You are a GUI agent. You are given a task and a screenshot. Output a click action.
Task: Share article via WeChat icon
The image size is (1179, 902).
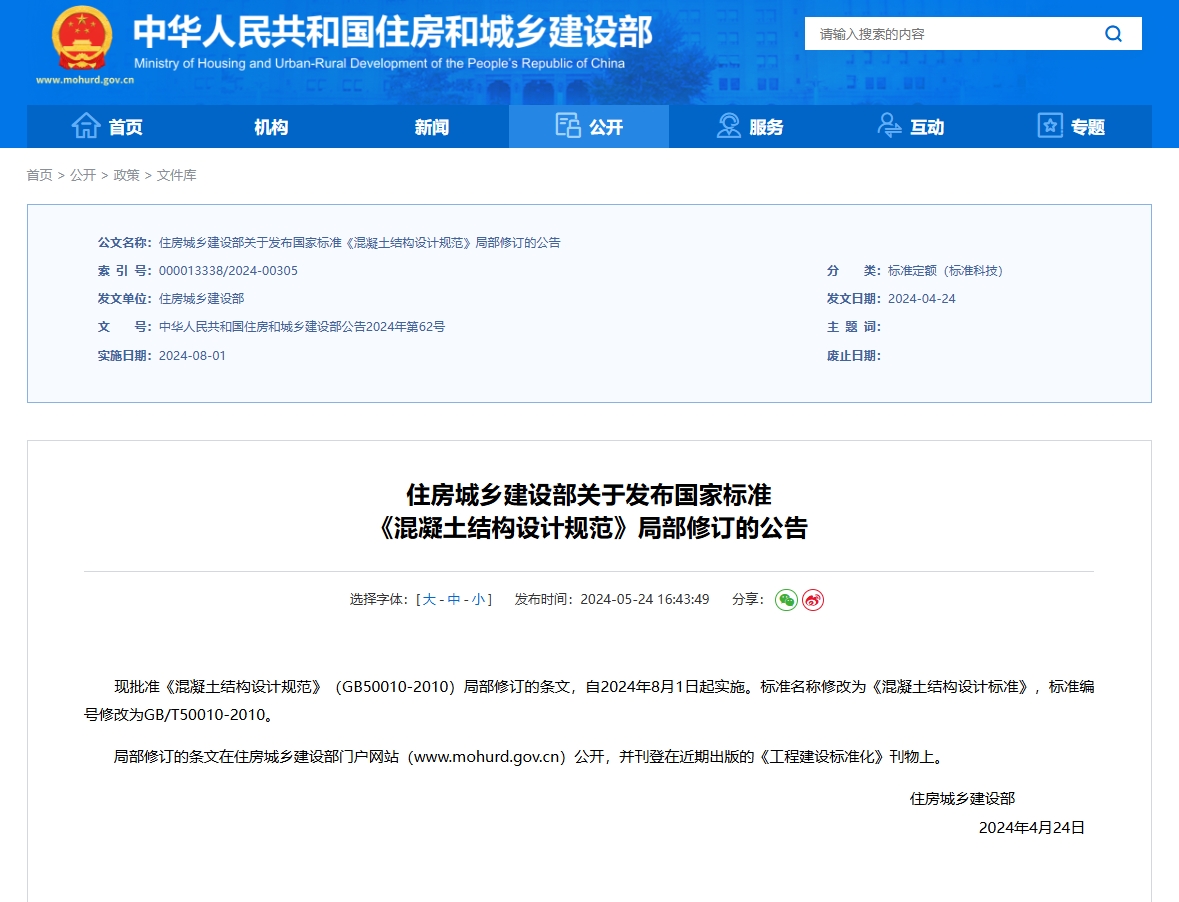786,600
